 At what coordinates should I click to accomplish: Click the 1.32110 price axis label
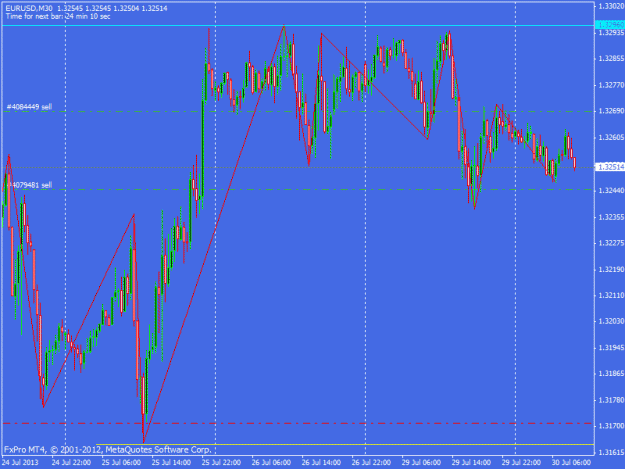(611, 295)
